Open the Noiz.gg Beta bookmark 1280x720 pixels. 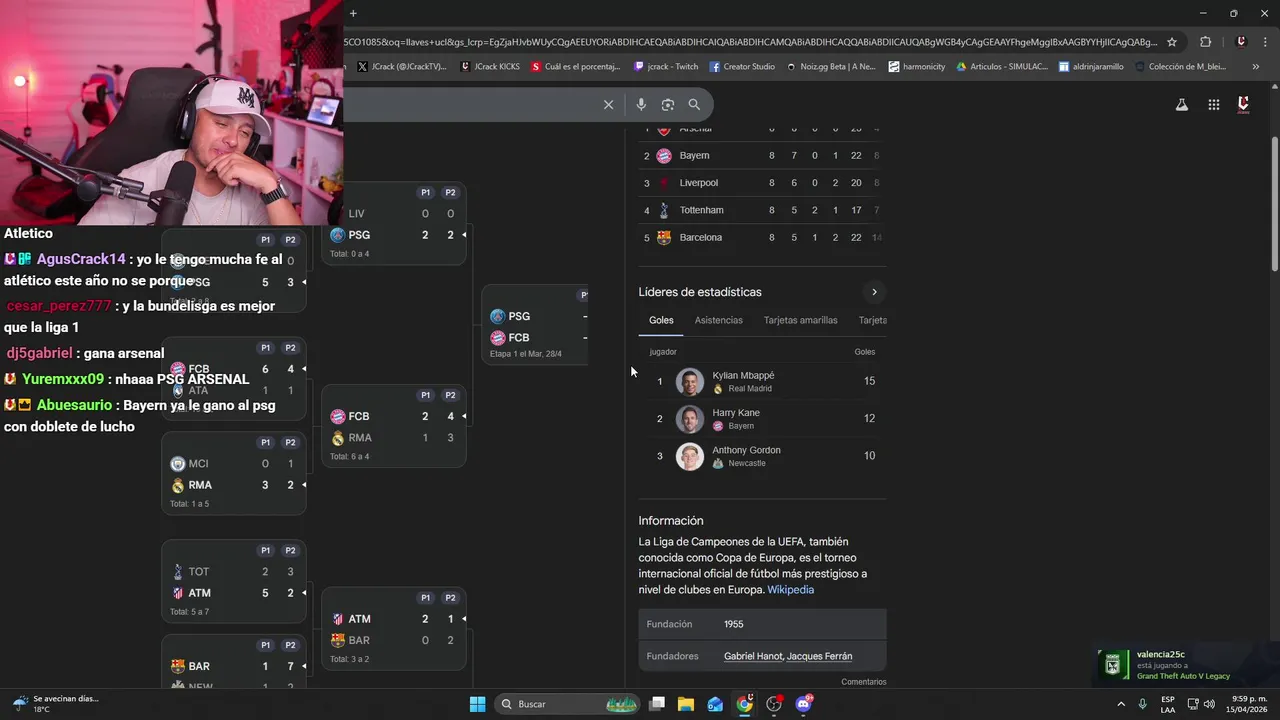pyautogui.click(x=830, y=67)
